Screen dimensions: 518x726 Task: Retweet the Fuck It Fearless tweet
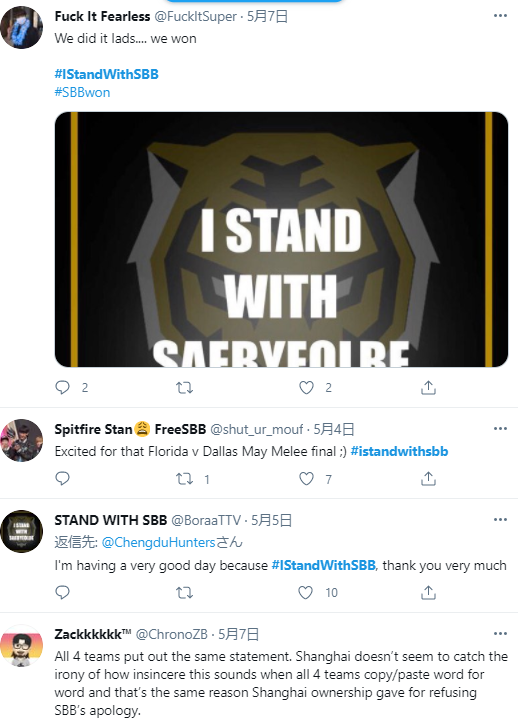(x=184, y=387)
